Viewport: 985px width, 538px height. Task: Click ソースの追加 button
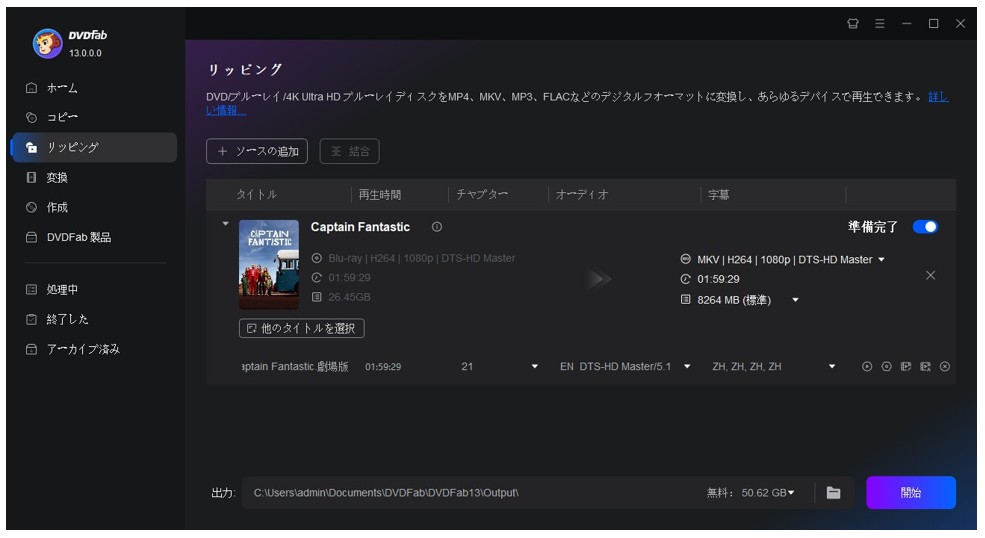[257, 151]
